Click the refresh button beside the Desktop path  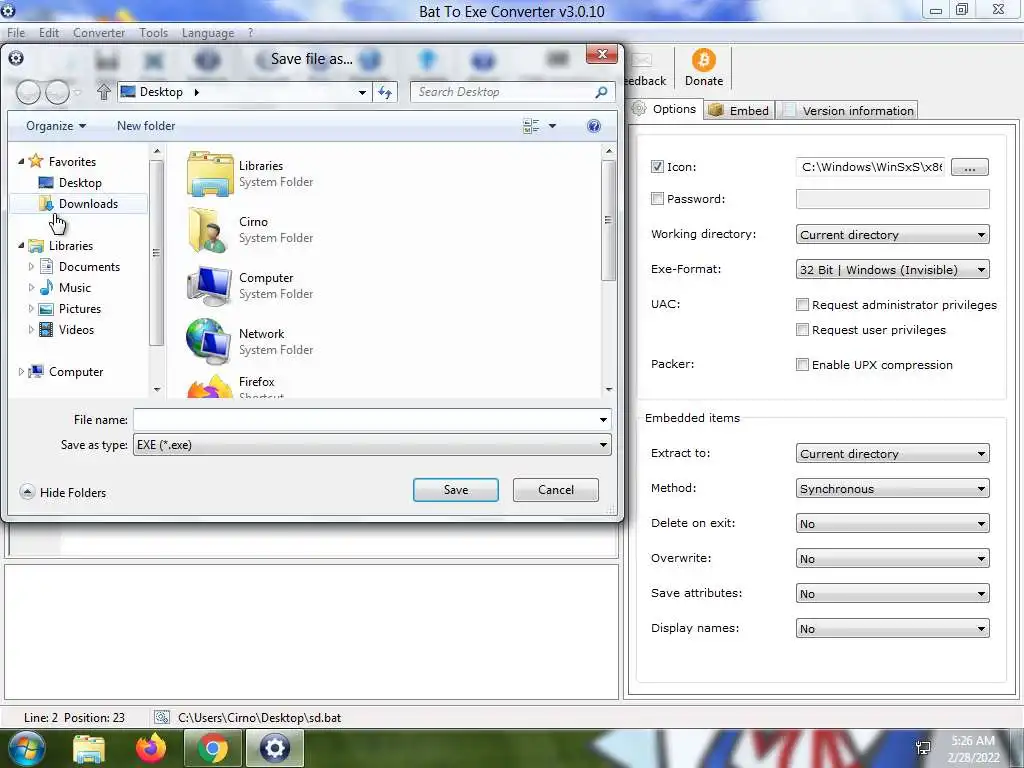pos(385,92)
